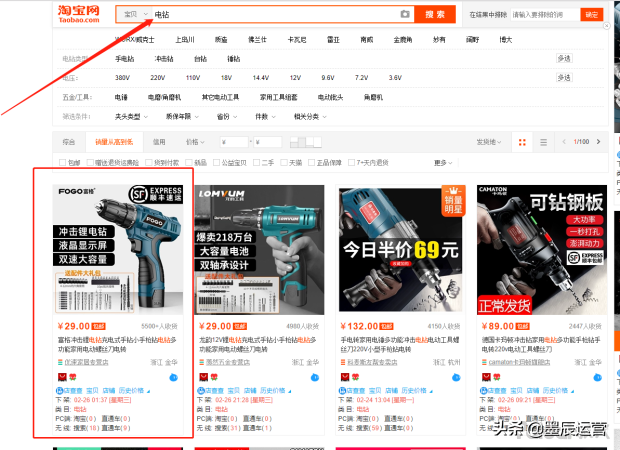Select 家用工具组套 category
The image size is (620, 450).
click(278, 97)
